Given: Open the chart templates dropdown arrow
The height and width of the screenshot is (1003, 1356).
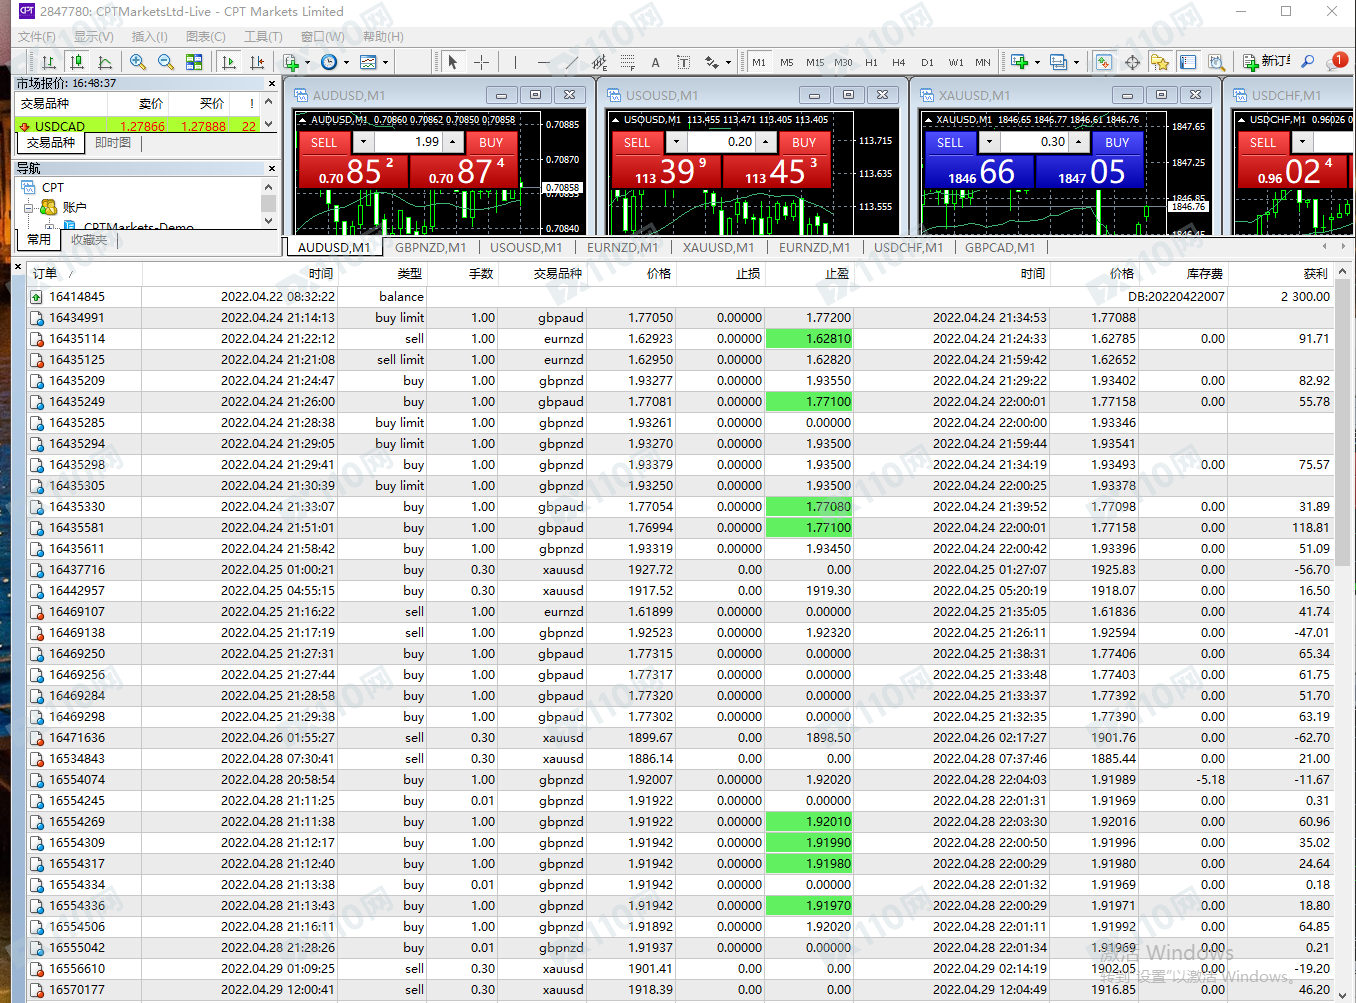Looking at the screenshot, I should 385,62.
